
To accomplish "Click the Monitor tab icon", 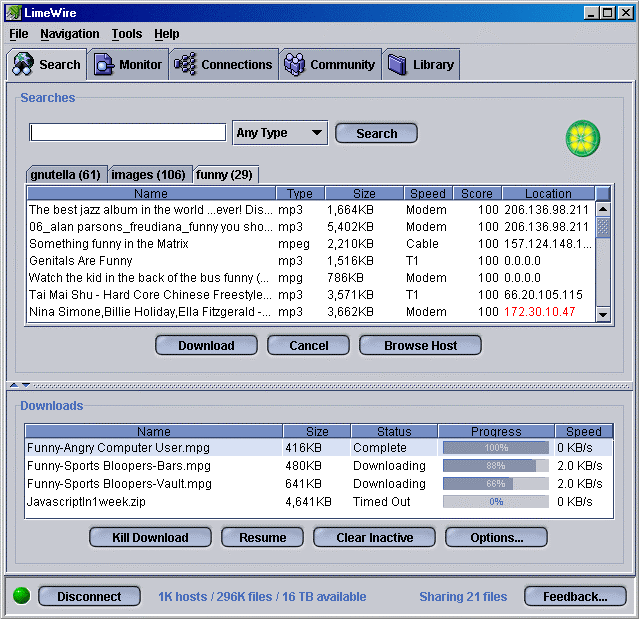I will click(x=104, y=65).
